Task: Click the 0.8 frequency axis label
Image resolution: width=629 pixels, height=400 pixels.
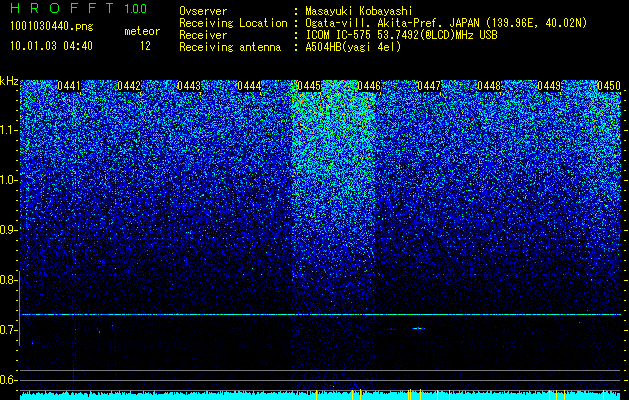Action: click(8, 280)
